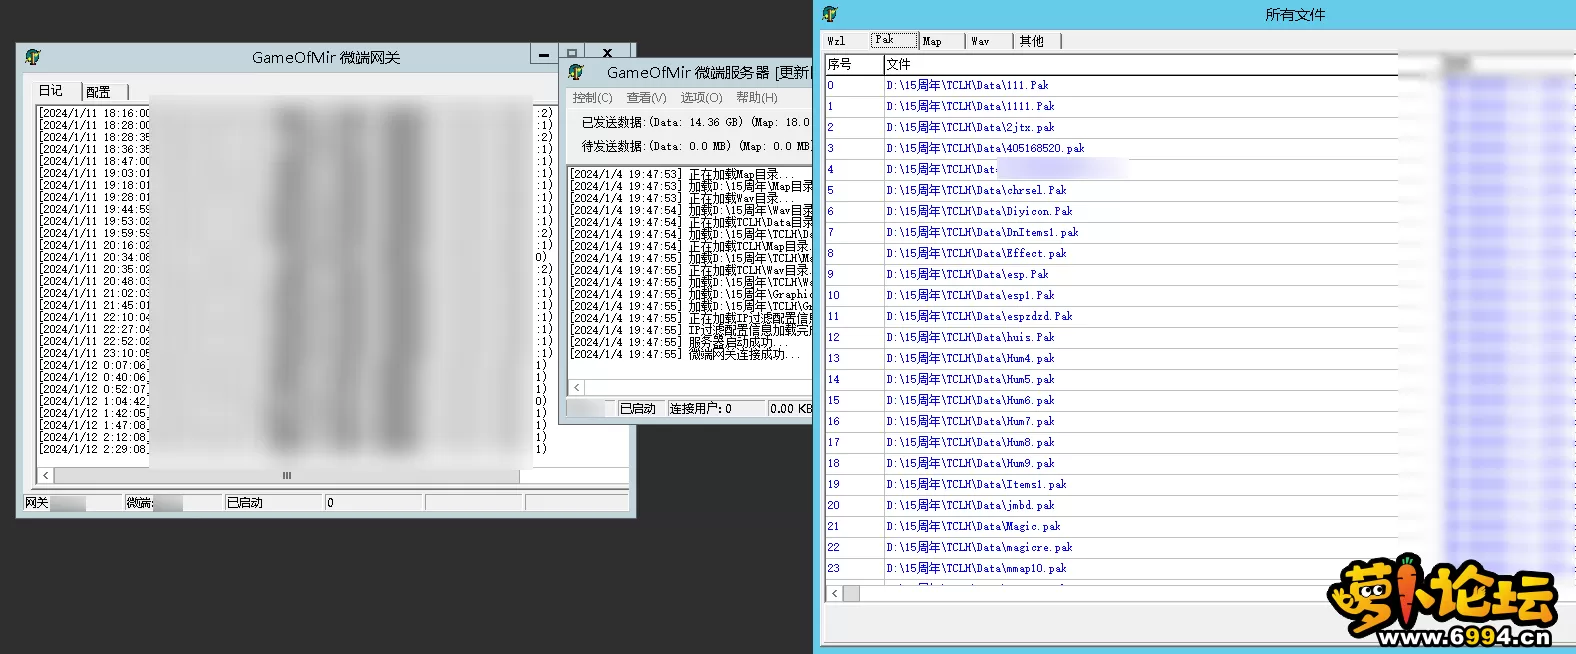
Task: Maximize the 微端网关 window
Action: pos(572,52)
